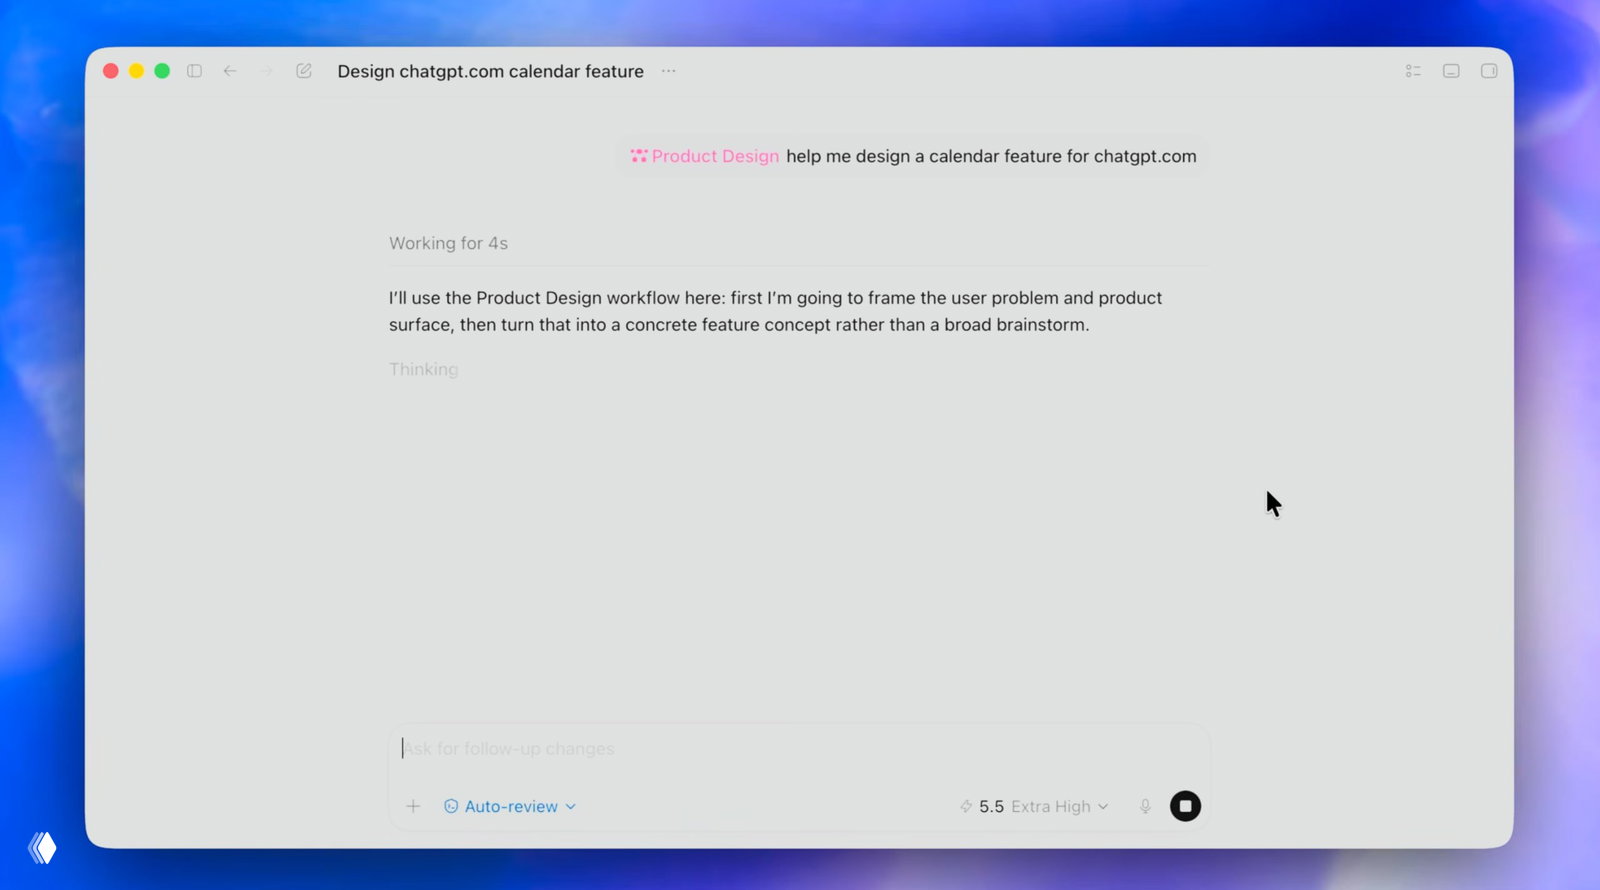Go back with the left arrow
Screen dimensions: 1600x890
[230, 71]
